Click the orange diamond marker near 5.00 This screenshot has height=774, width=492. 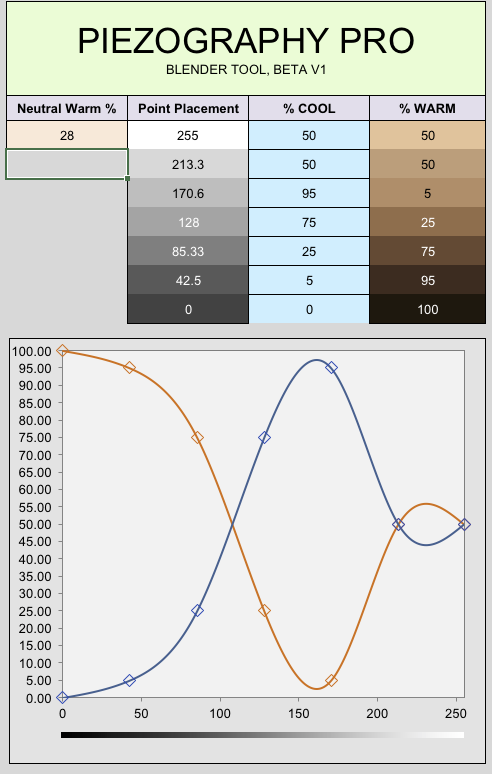[332, 681]
